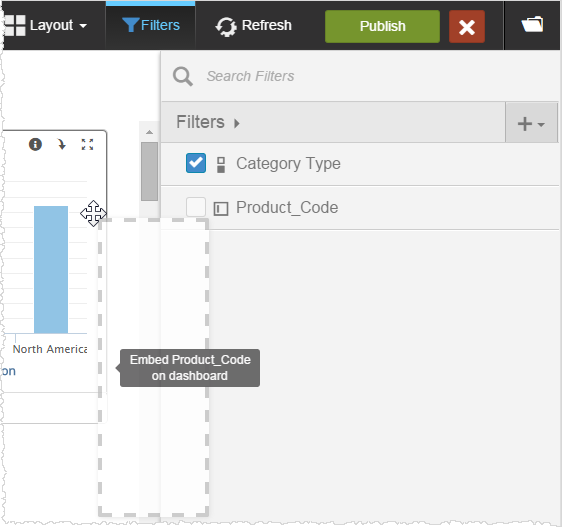The height and width of the screenshot is (529, 562).
Task: Check the Product_Code filter checkbox
Action: tap(196, 207)
